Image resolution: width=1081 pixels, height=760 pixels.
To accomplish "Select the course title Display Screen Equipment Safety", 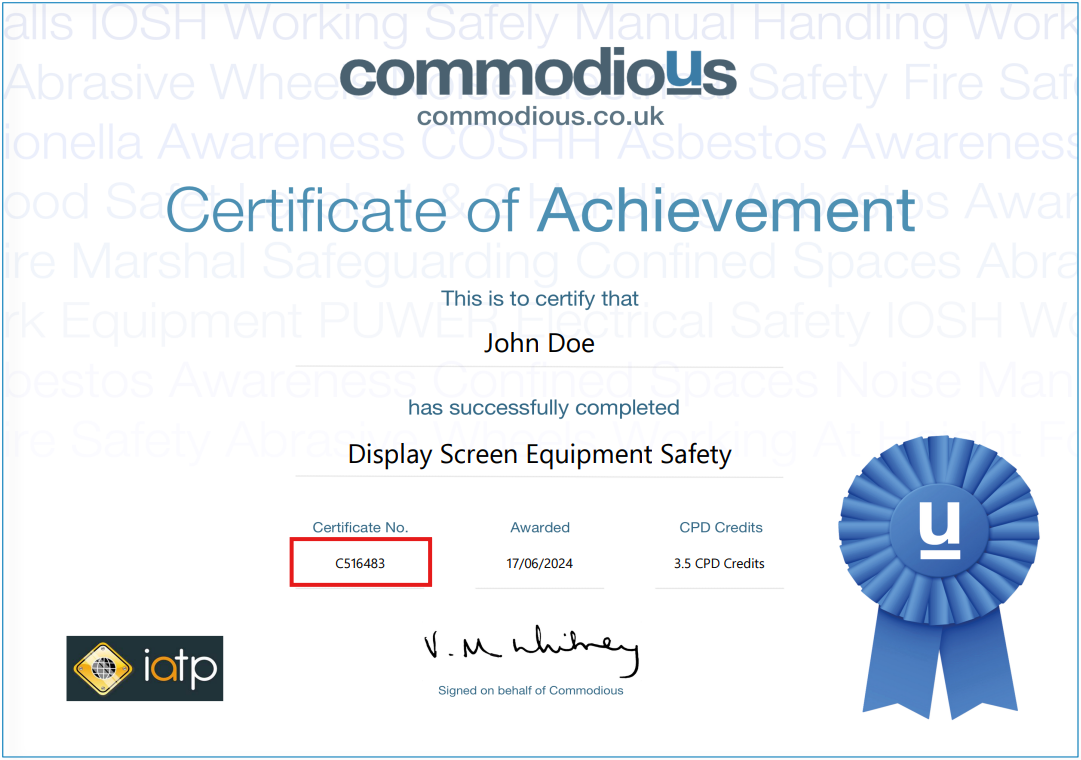I will [540, 454].
